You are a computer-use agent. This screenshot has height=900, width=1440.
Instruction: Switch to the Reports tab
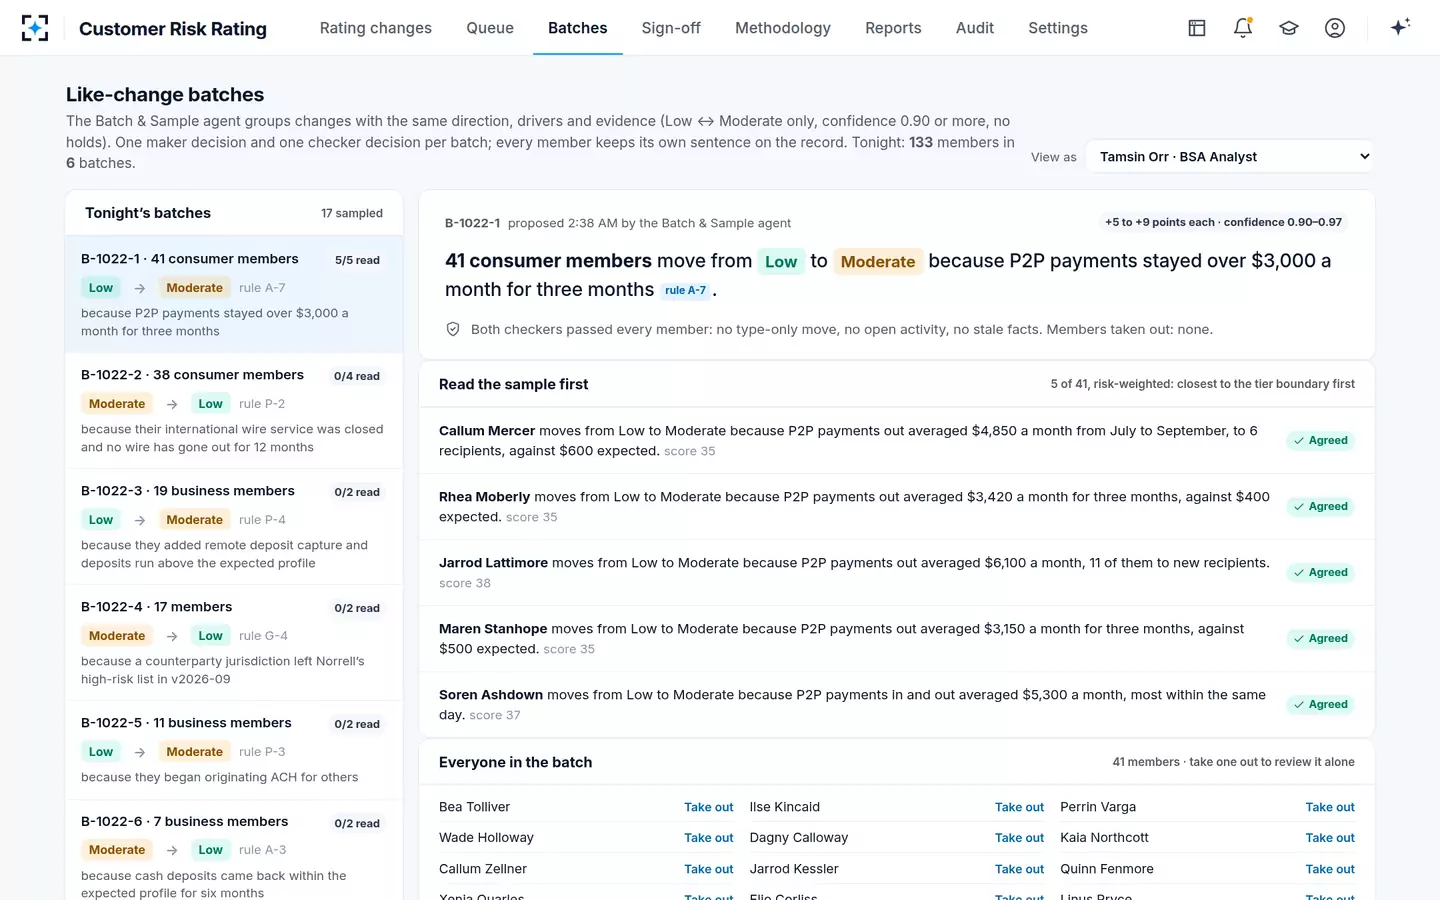[x=893, y=28]
